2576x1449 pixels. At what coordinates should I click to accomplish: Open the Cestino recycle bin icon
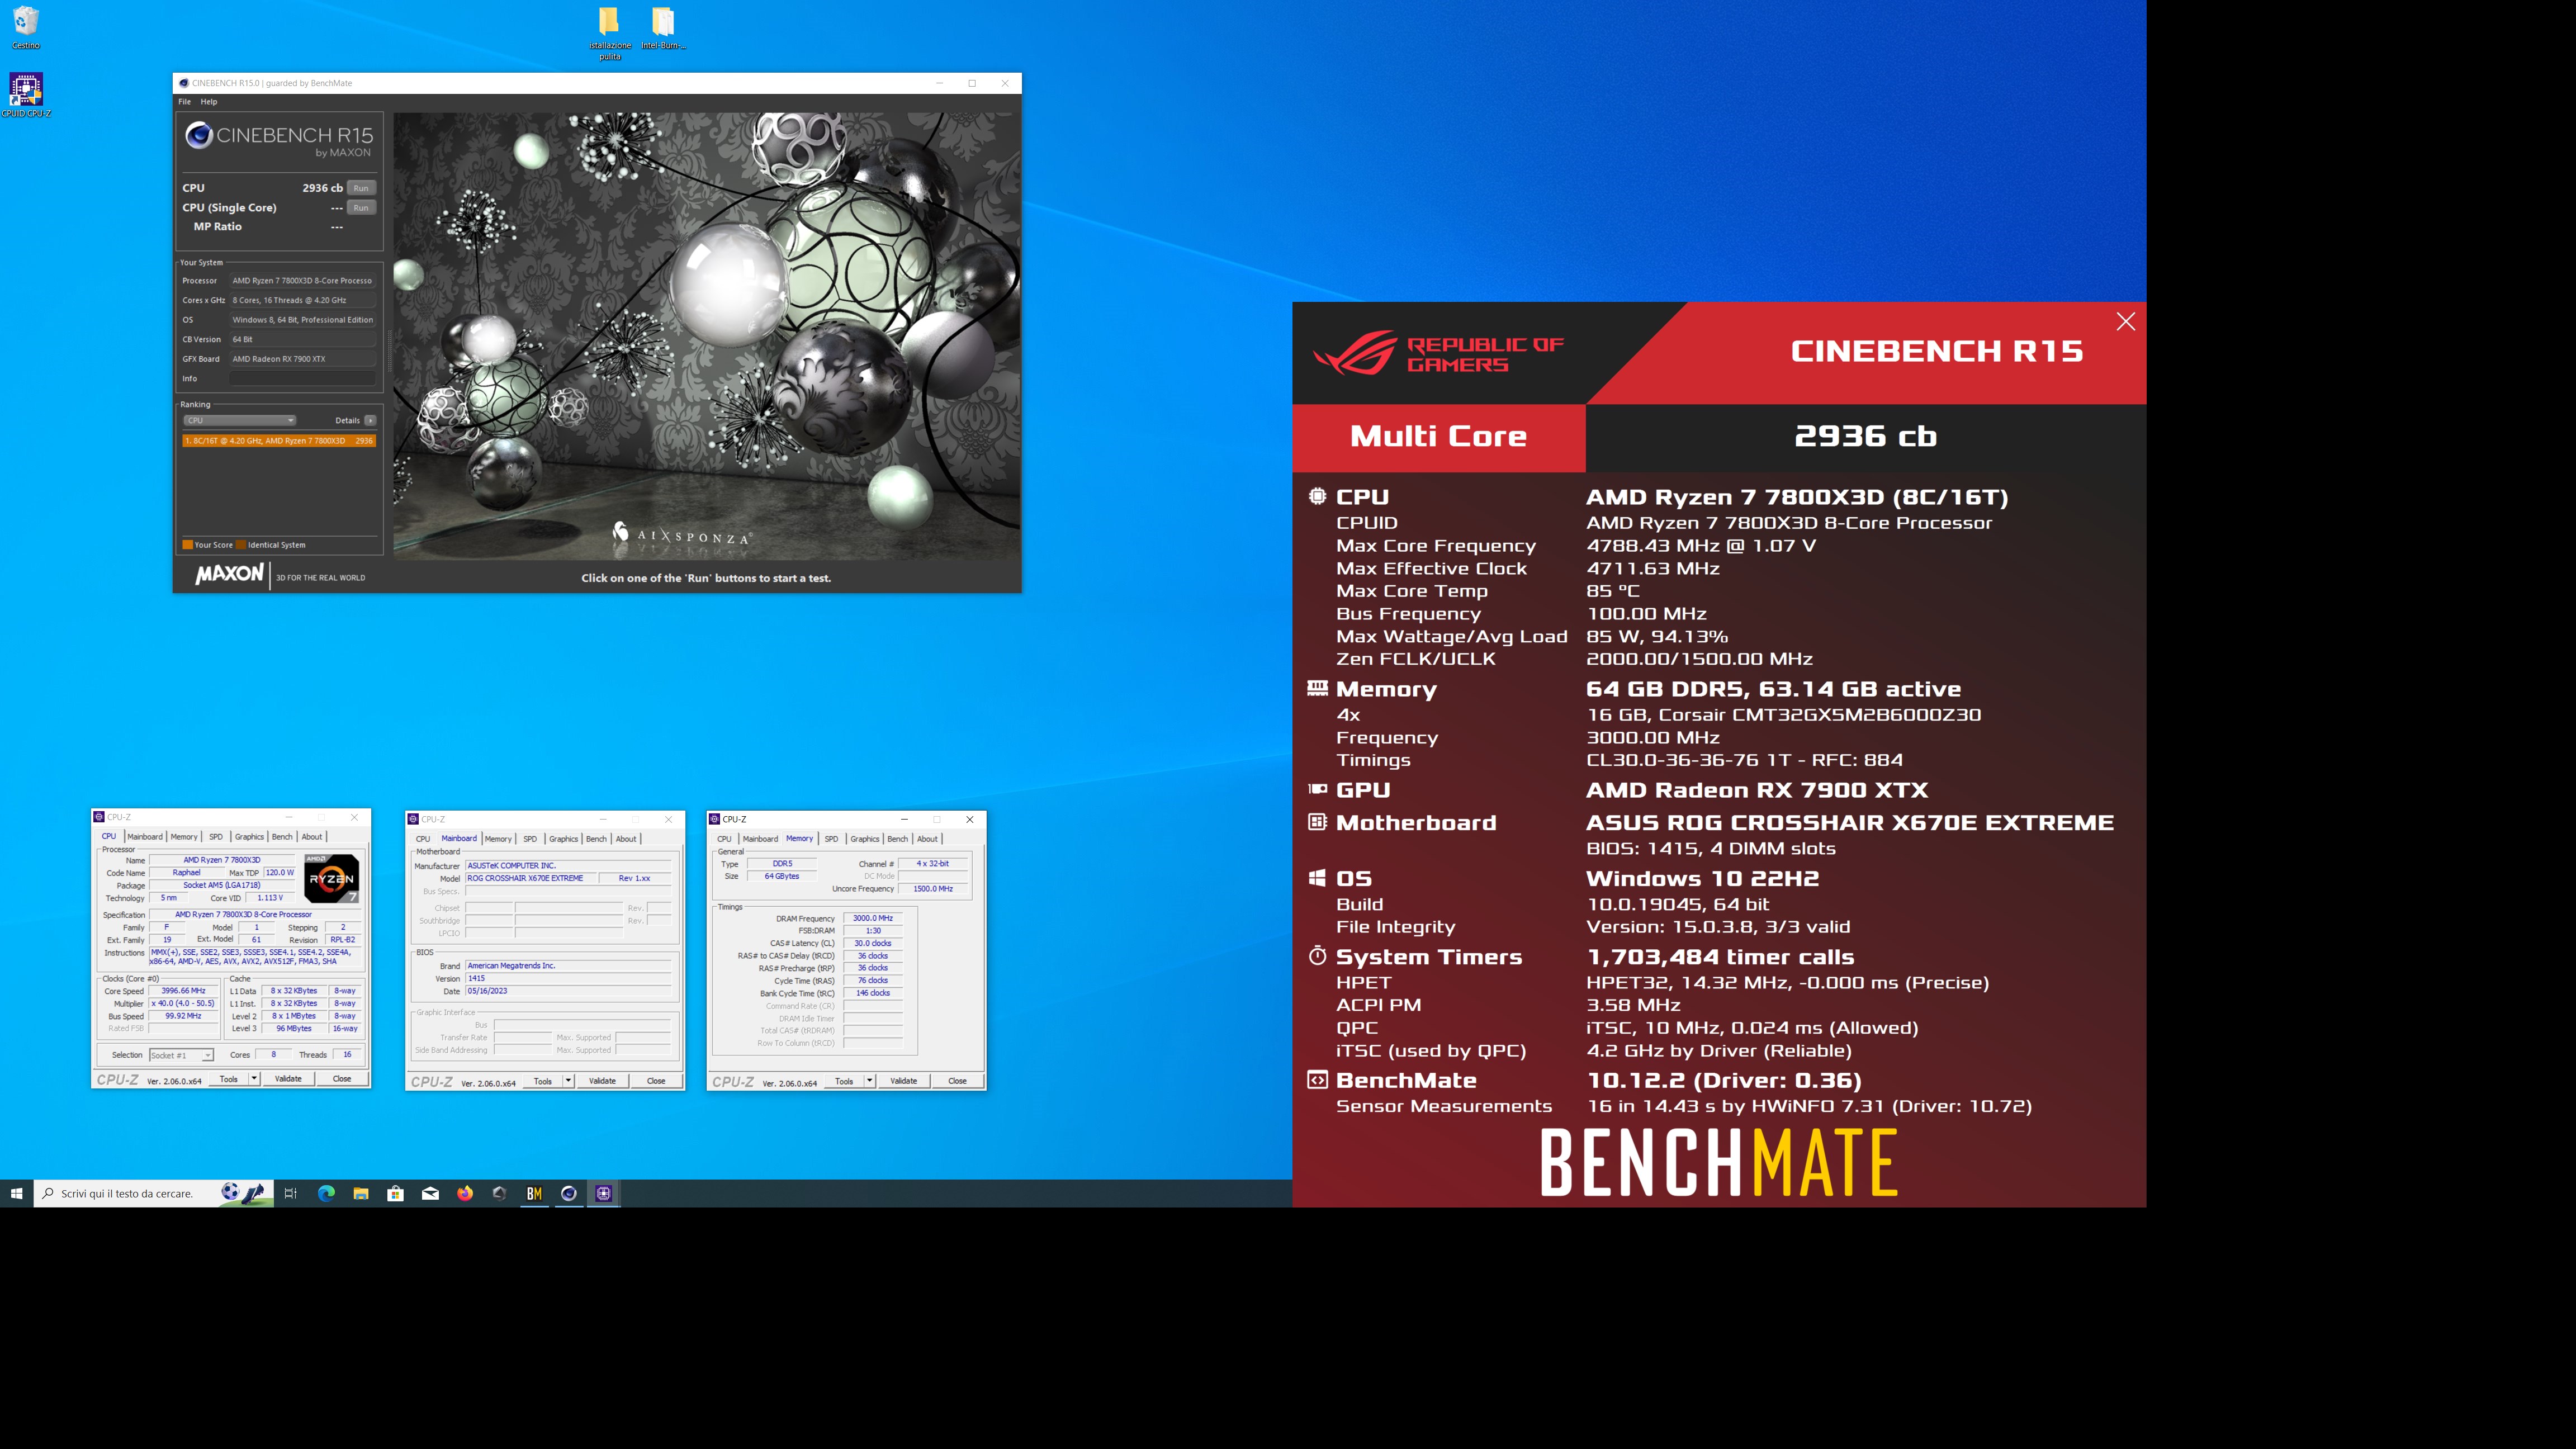(x=26, y=28)
